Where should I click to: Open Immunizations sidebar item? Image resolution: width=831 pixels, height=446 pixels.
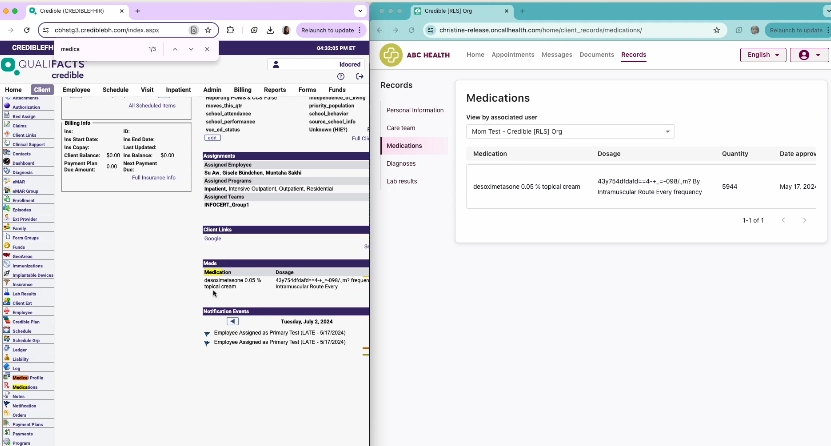[28, 266]
